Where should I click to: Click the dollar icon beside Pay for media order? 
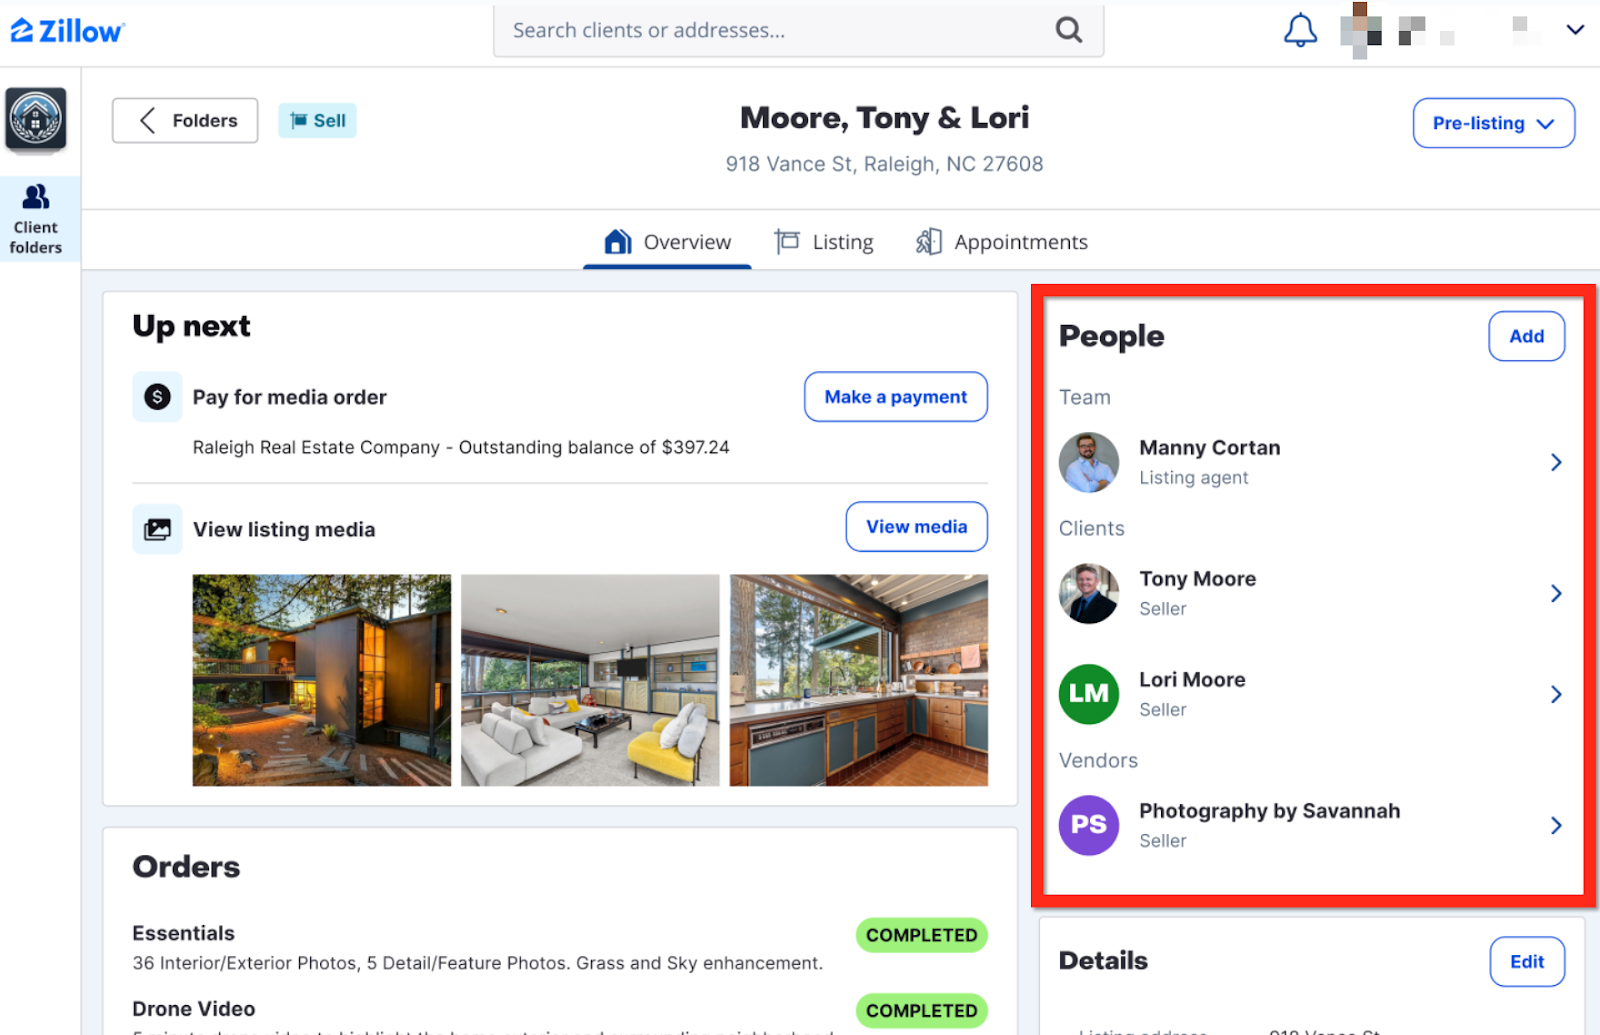coord(157,397)
